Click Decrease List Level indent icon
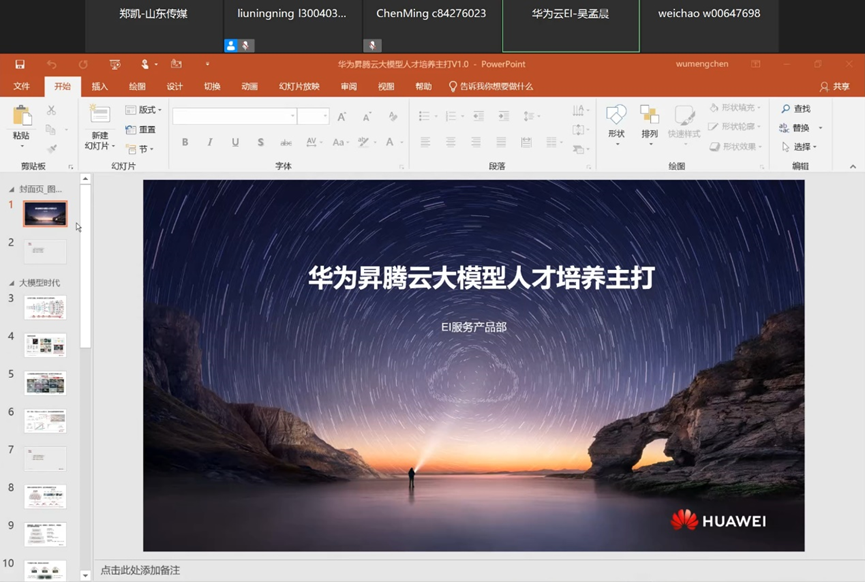This screenshot has height=582, width=865. (478, 116)
